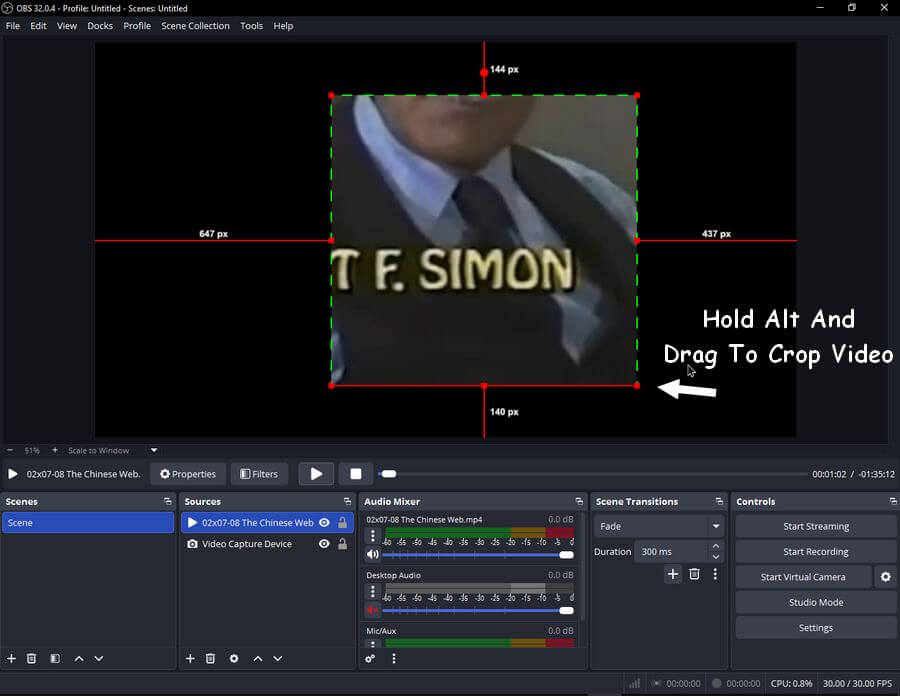
Task: Click Start Recording button
Action: point(815,552)
